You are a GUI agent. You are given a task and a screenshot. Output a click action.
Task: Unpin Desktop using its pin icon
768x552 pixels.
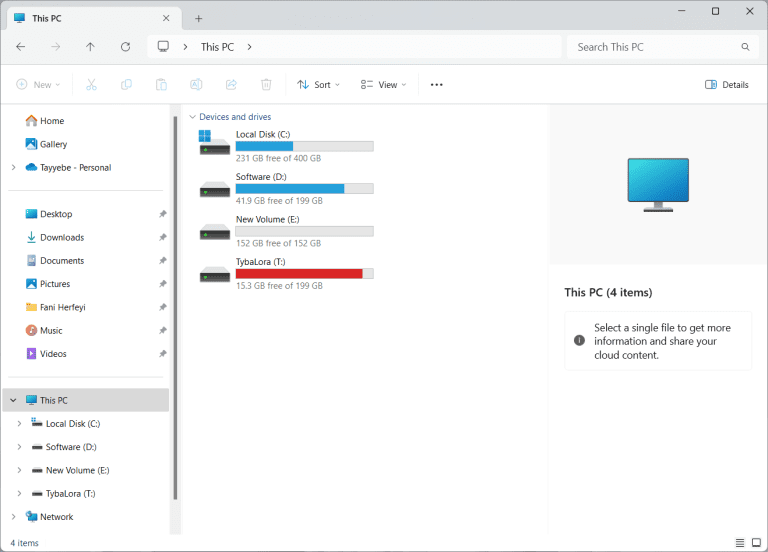(163, 214)
